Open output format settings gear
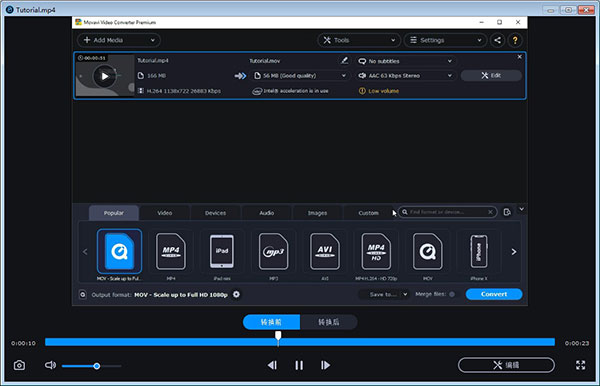600x386 pixels. pos(236,294)
